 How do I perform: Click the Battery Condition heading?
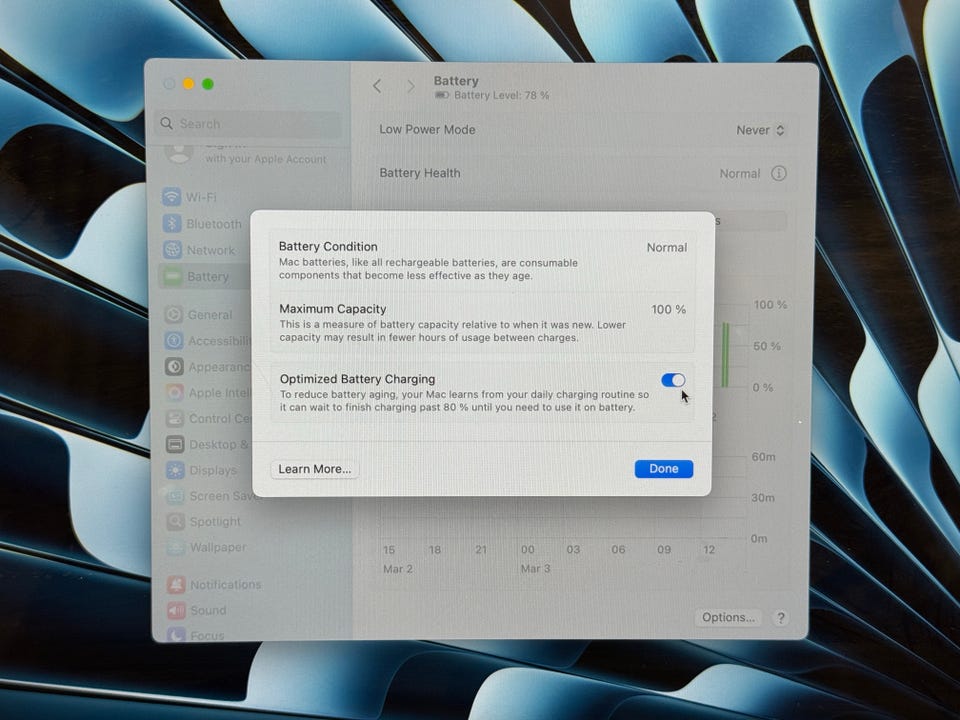click(x=328, y=247)
